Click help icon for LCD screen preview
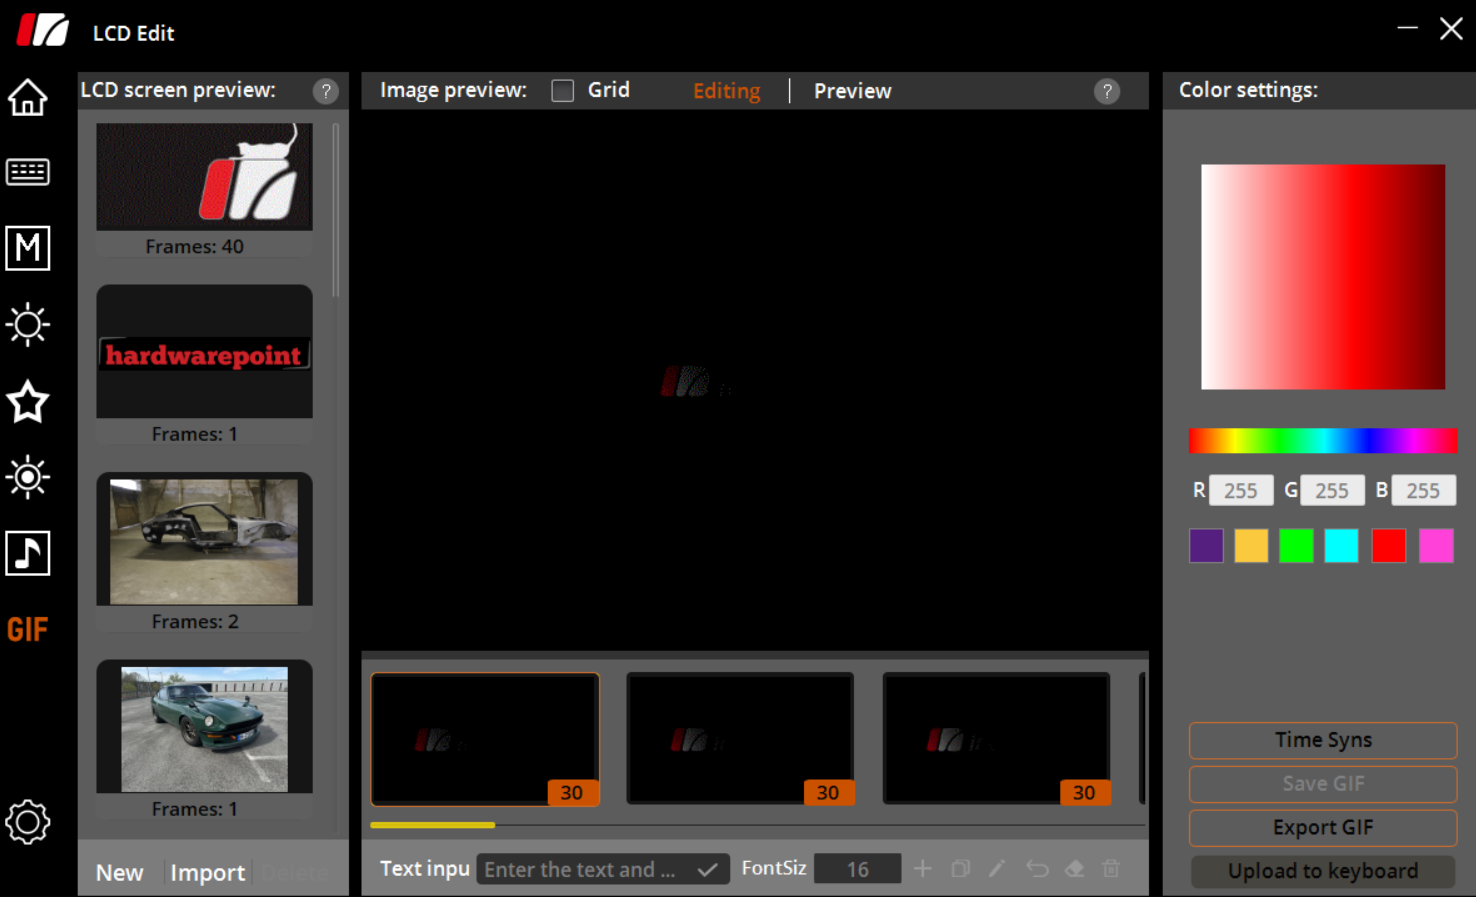Screen dimensions: 1476x897 tap(325, 91)
